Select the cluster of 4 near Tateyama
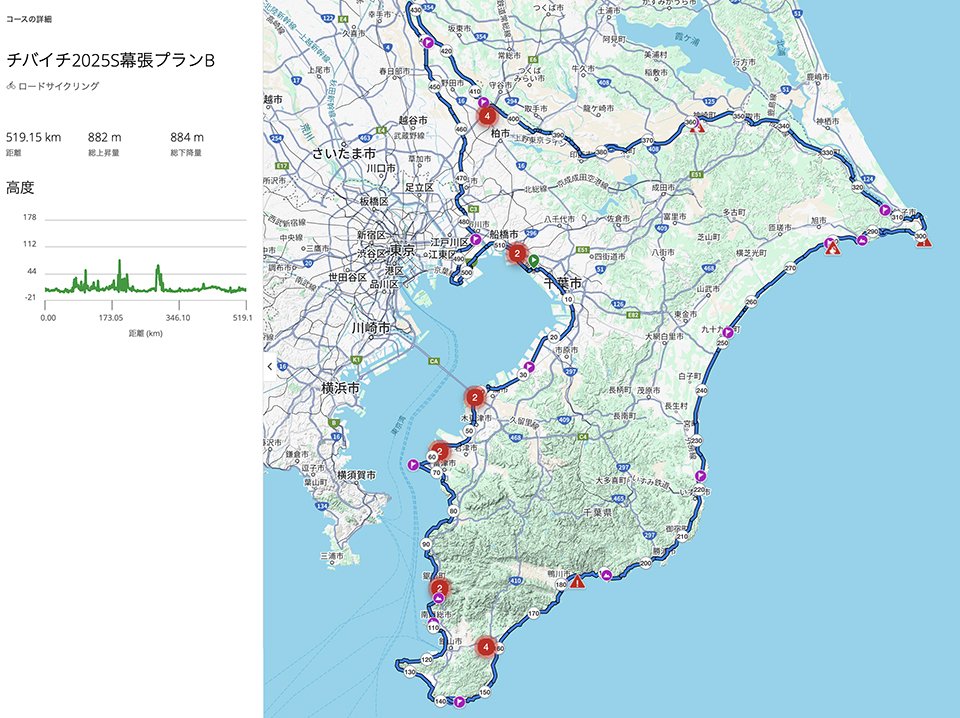Viewport: 960px width, 718px height. coord(487,647)
